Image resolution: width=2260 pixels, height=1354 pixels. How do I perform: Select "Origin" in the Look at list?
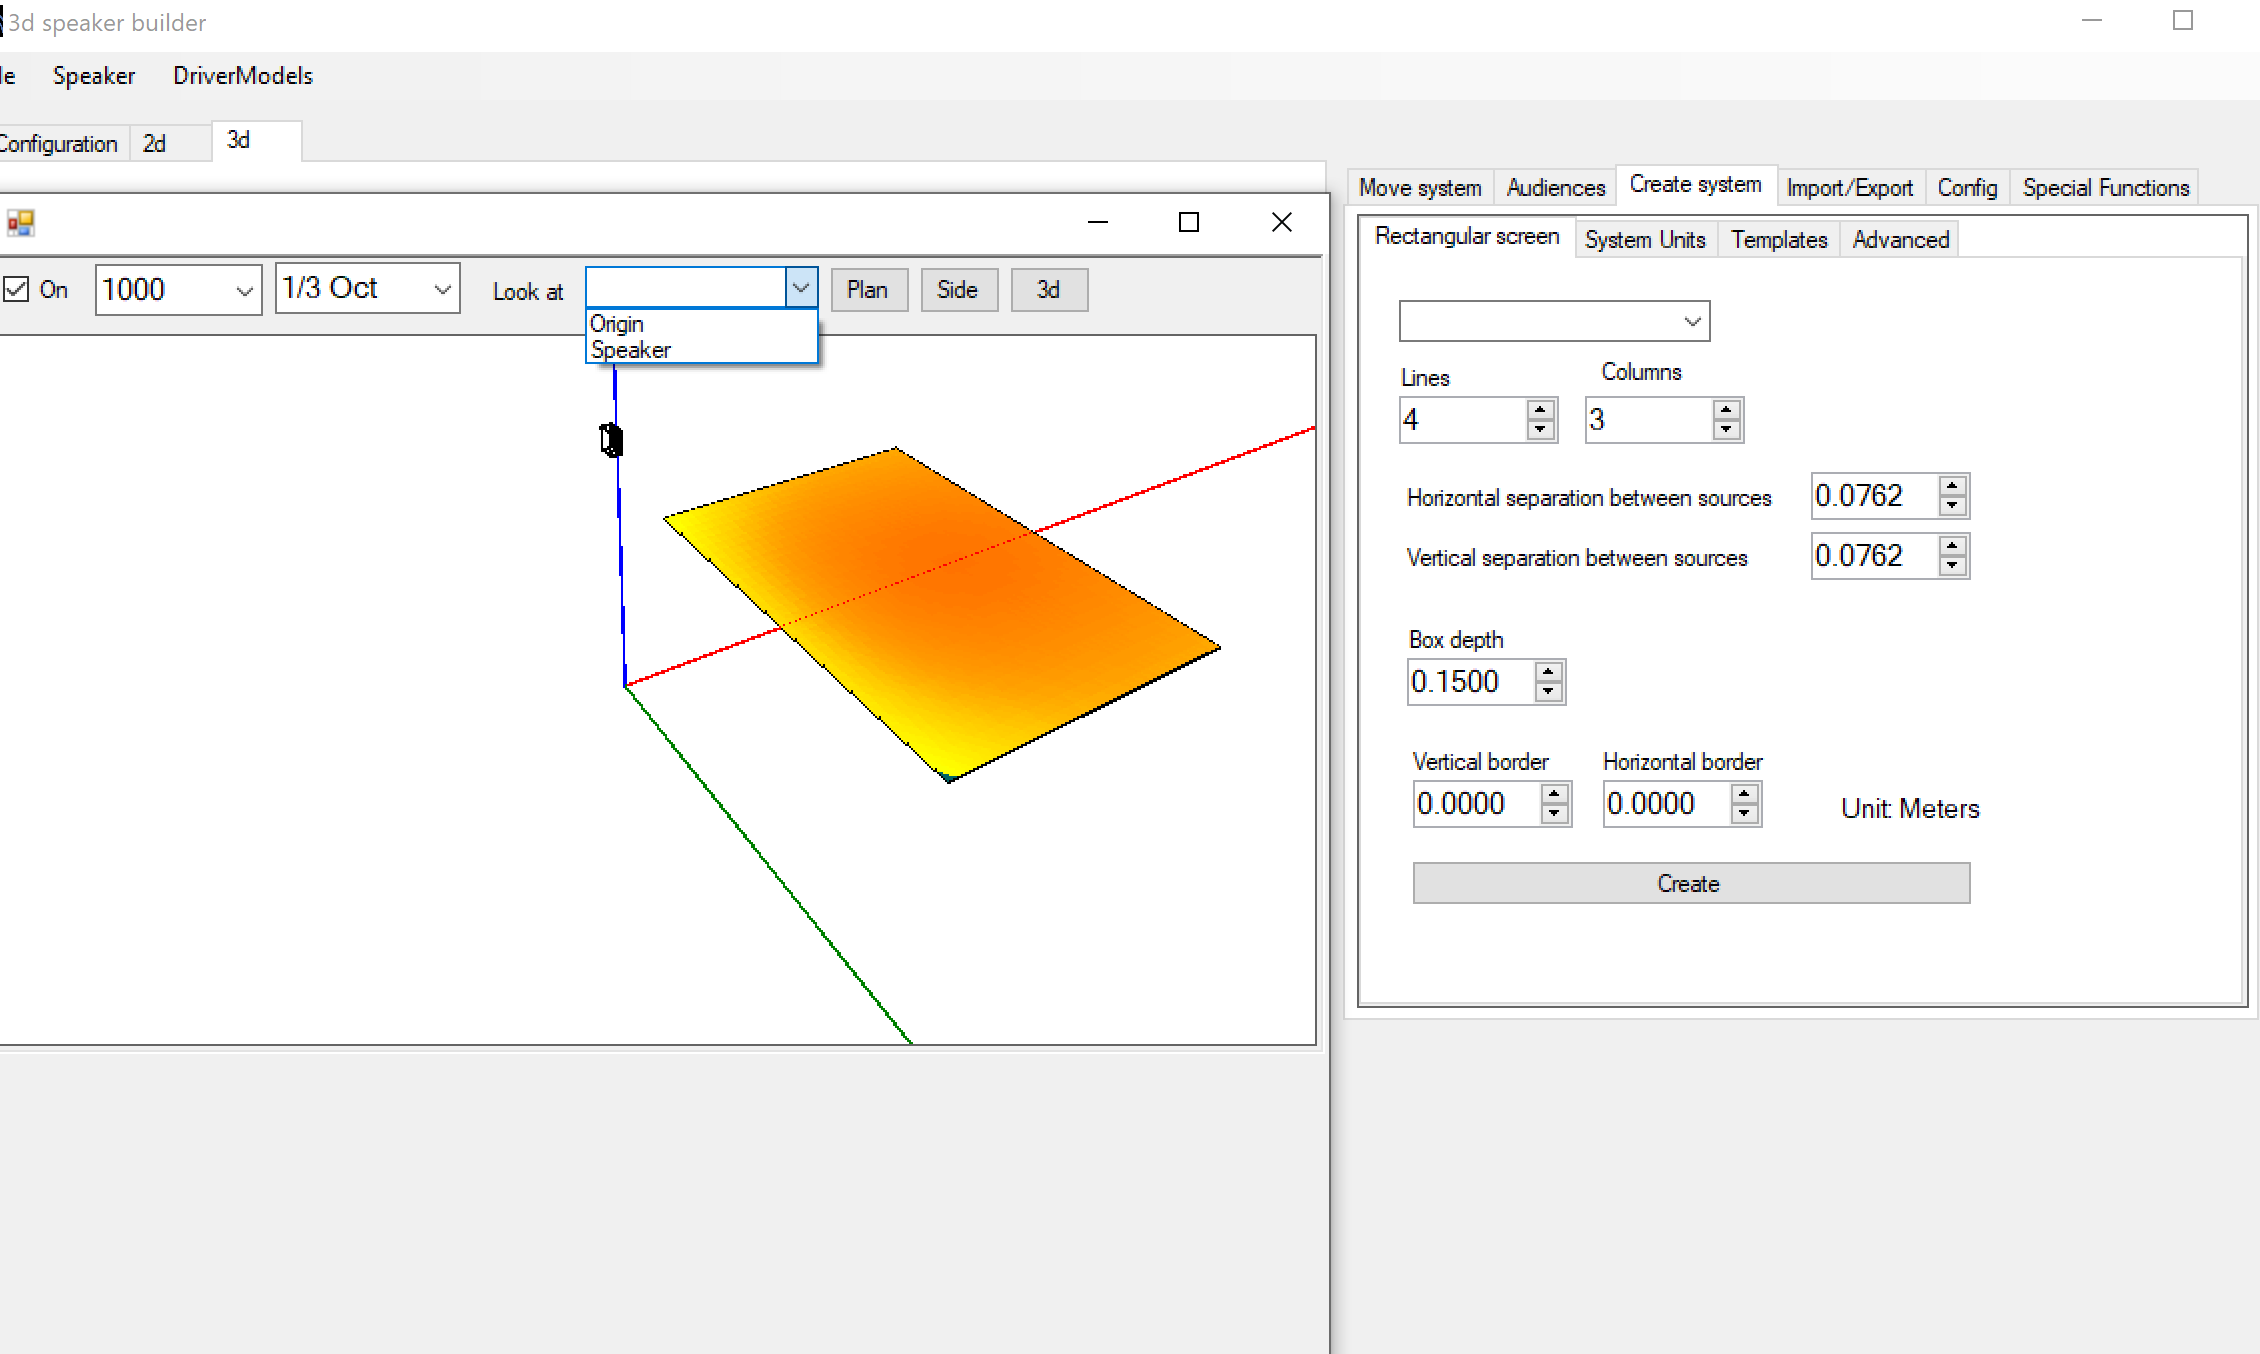[617, 323]
